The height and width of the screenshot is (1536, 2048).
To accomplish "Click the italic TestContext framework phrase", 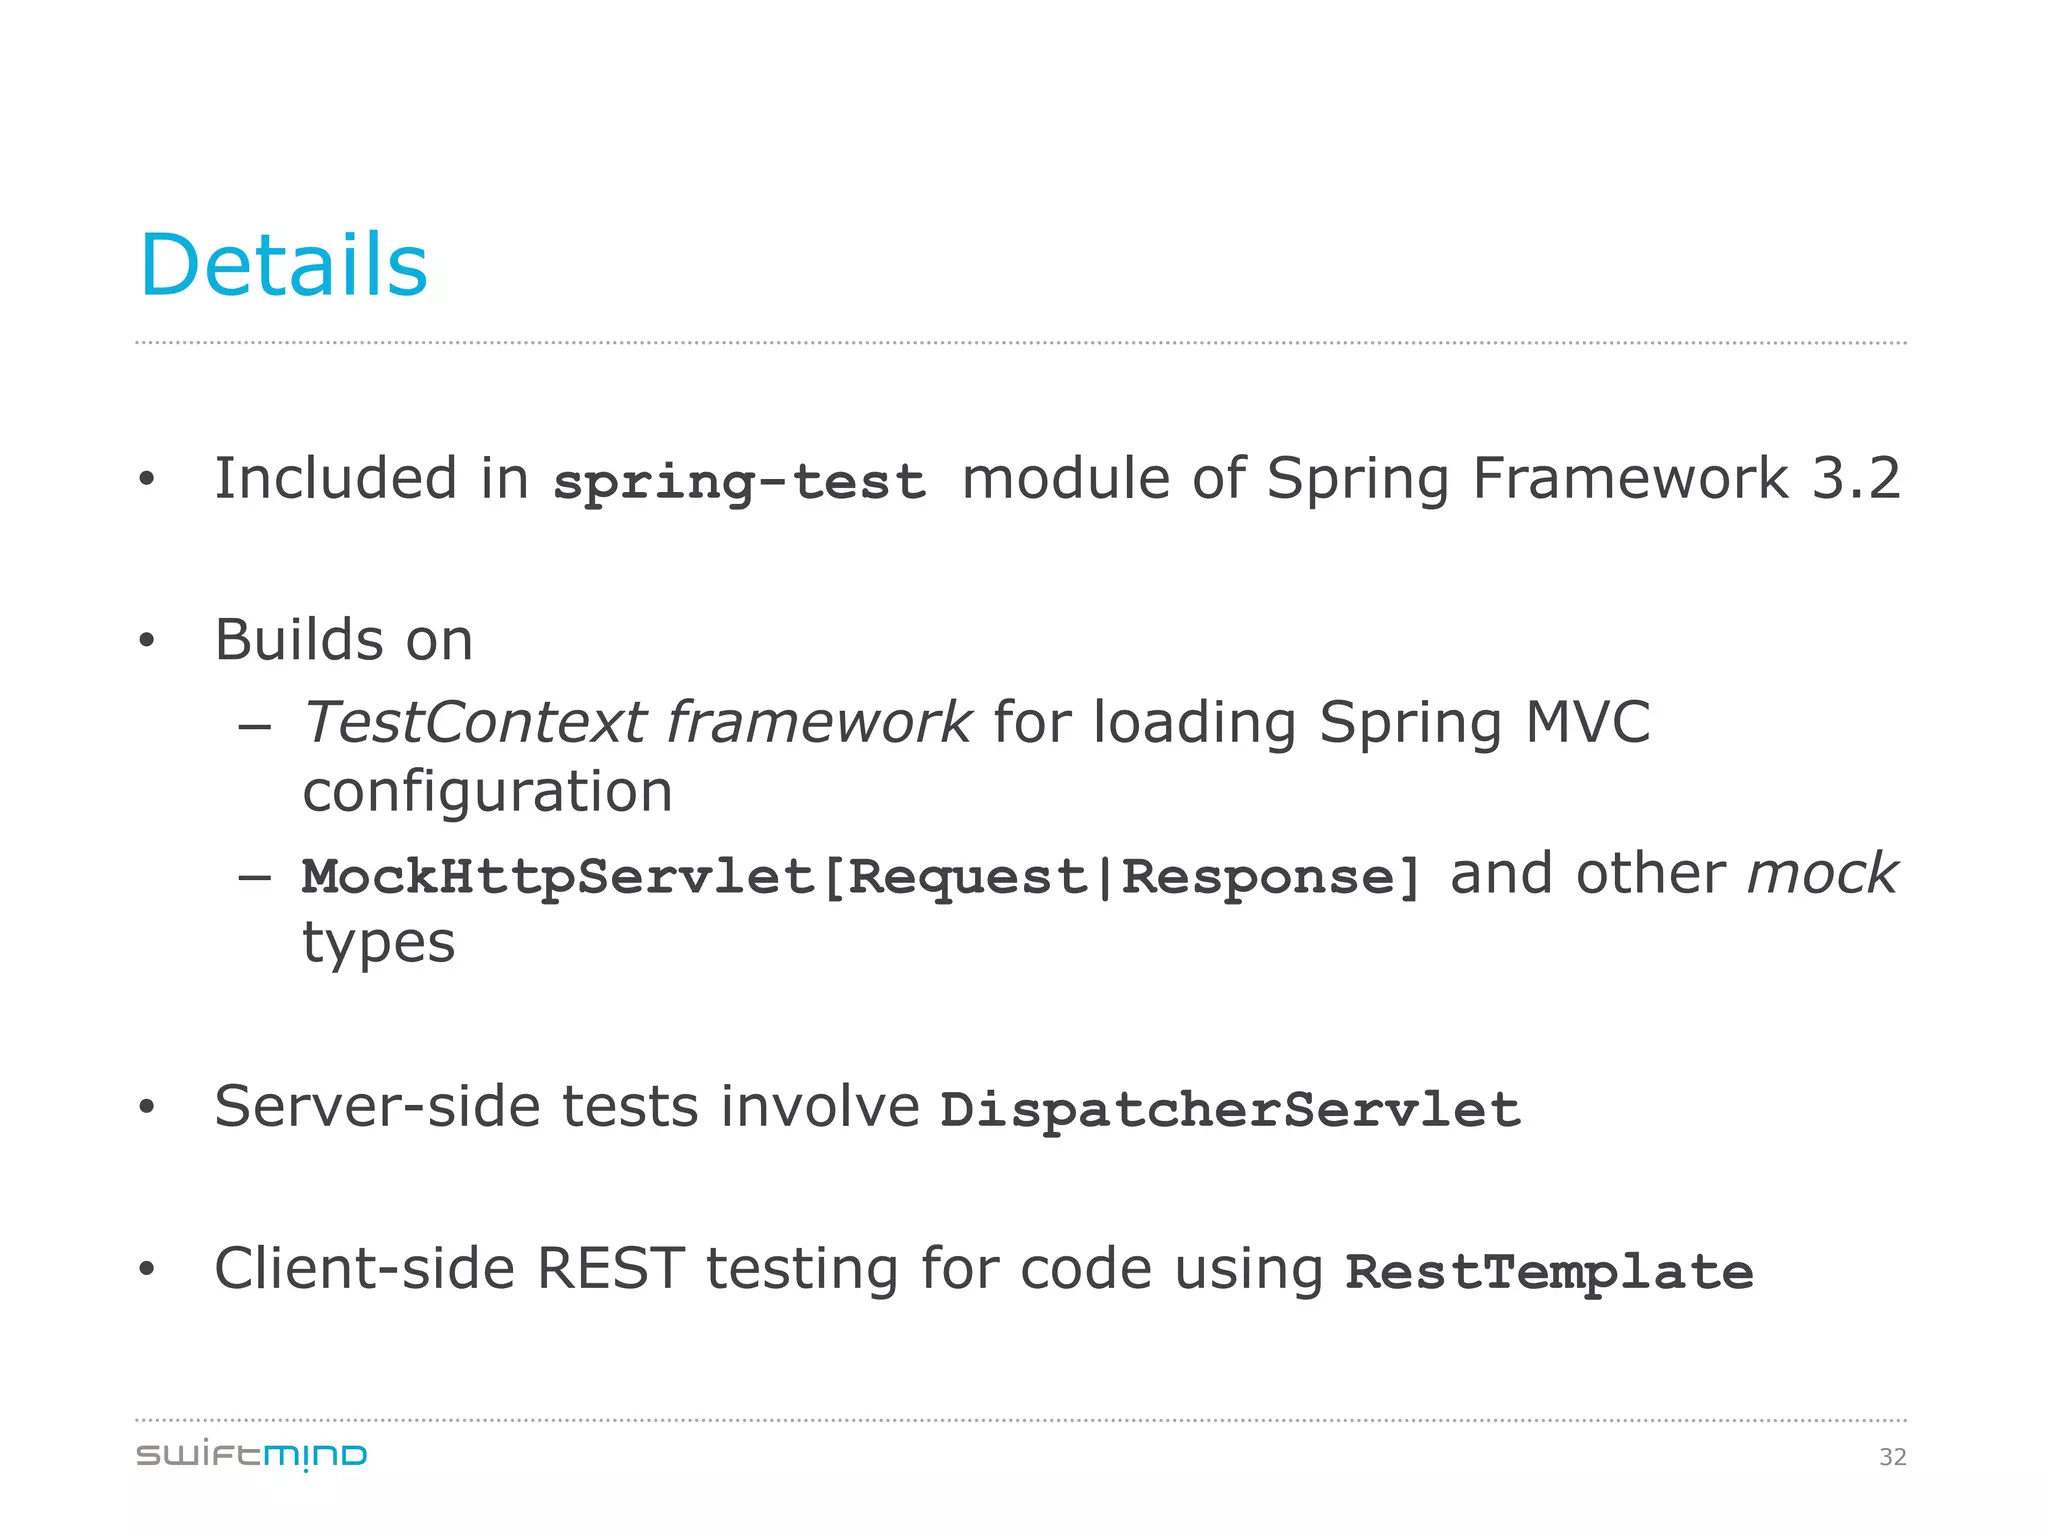I will coord(637,722).
